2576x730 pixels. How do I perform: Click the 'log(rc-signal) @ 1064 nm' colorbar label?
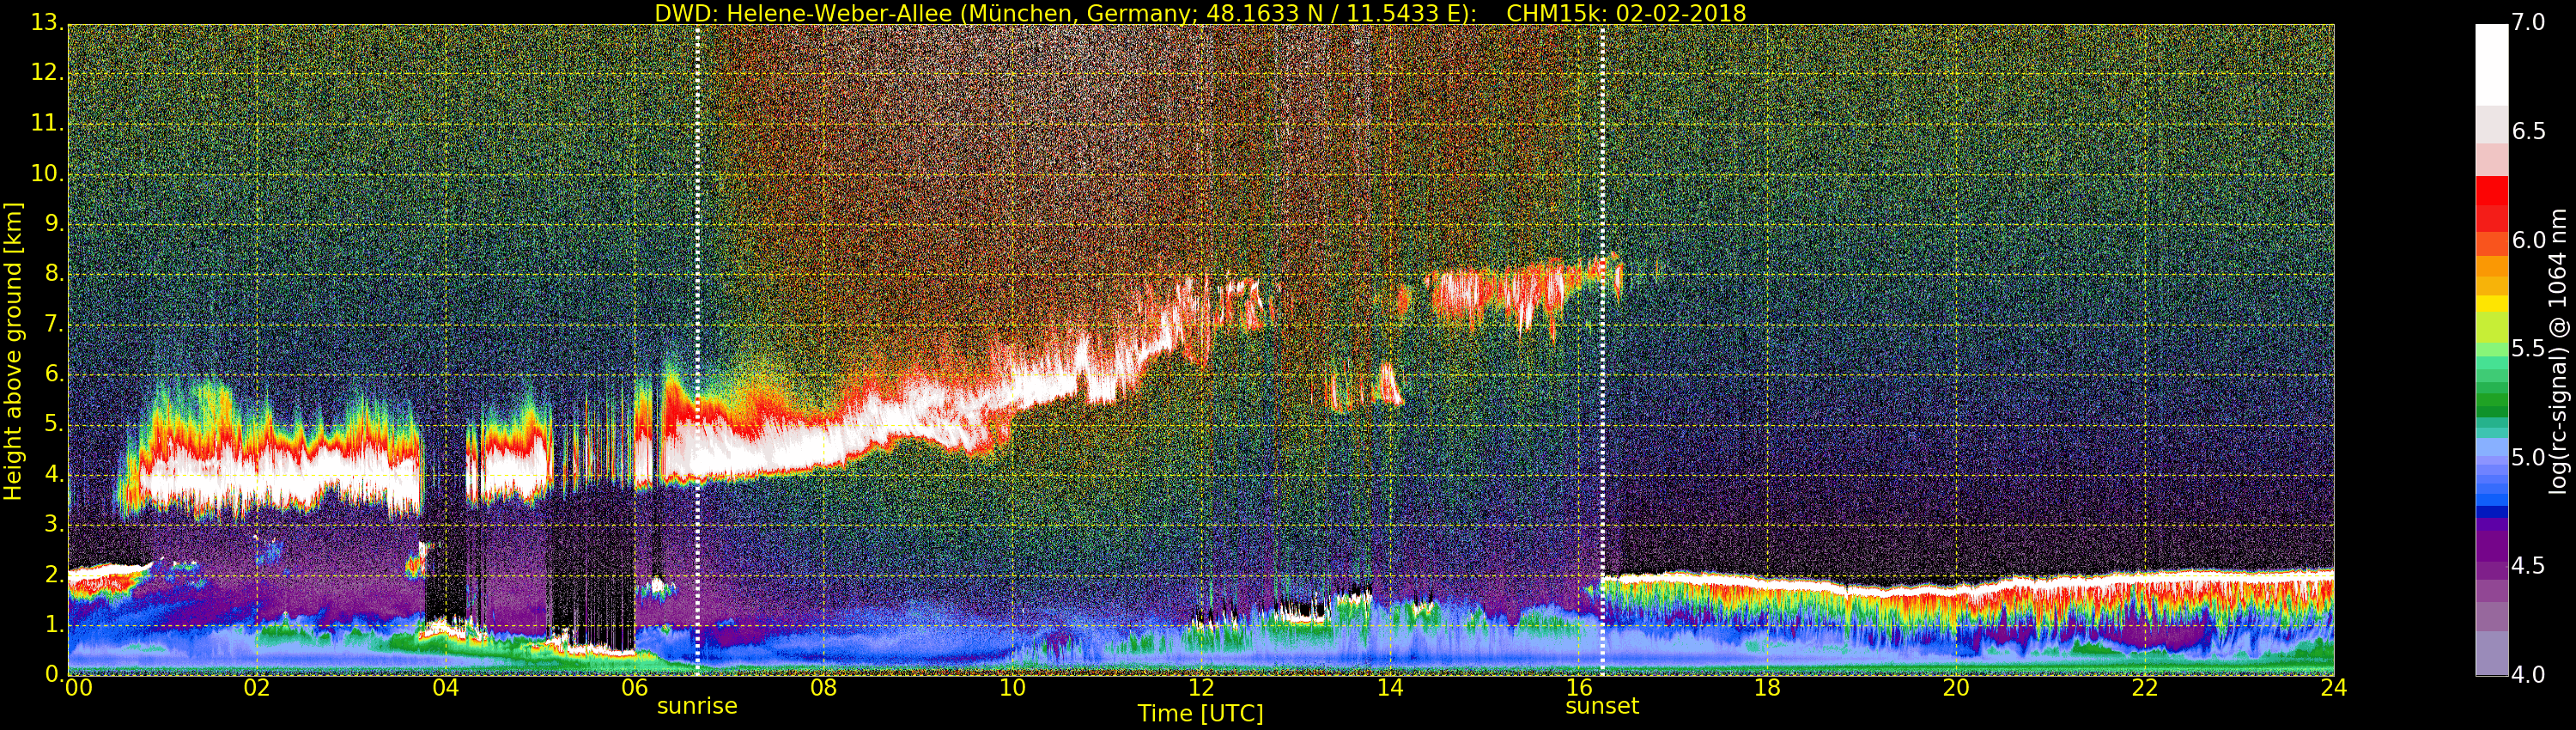pos(2557,351)
